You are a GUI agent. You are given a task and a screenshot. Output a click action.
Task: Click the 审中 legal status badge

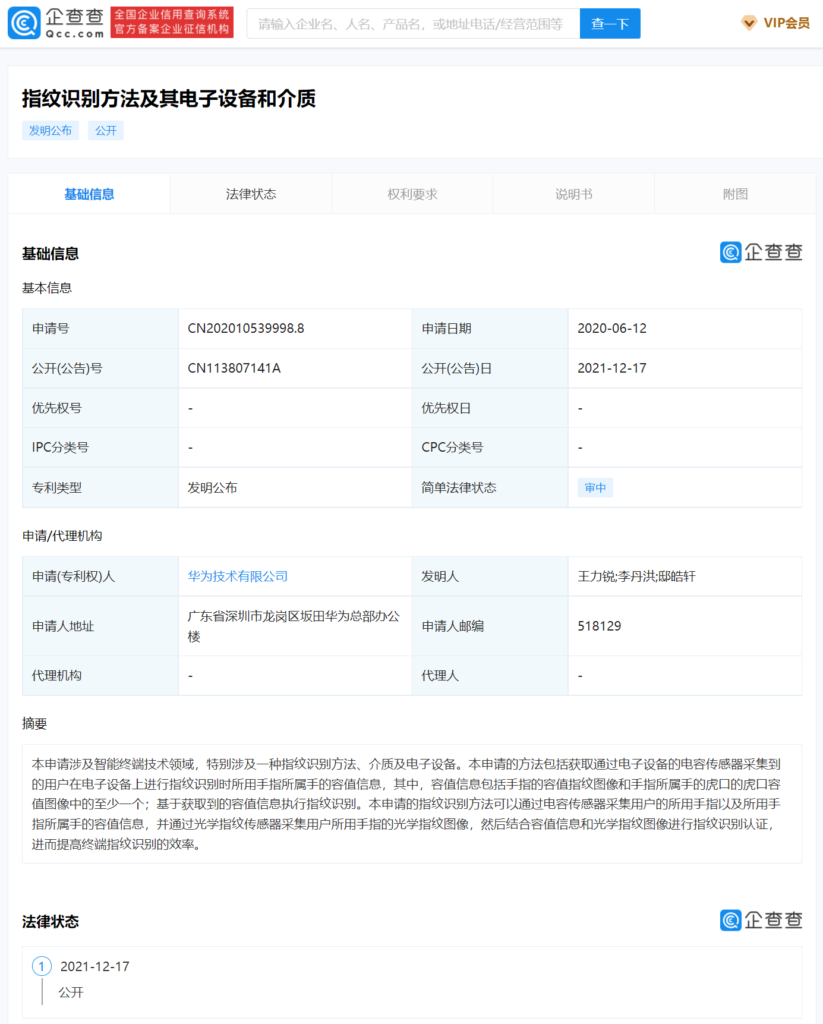click(595, 487)
